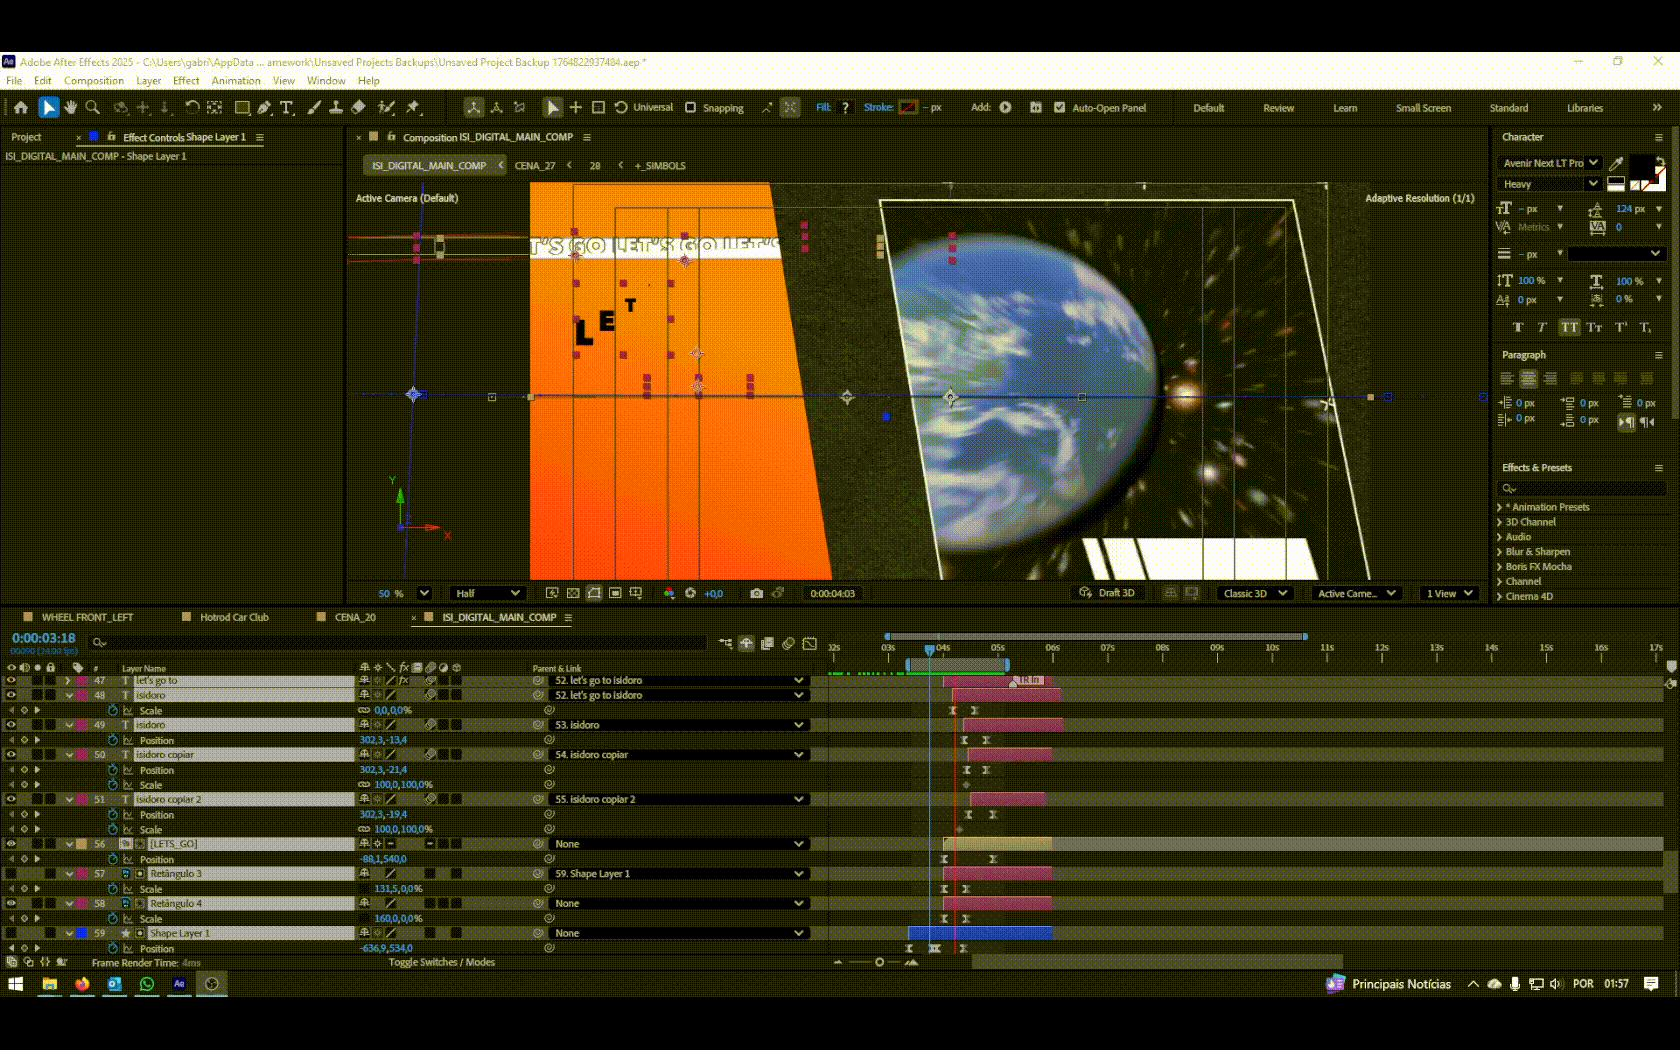Open the Animation menu
1680x1050 pixels.
[236, 81]
